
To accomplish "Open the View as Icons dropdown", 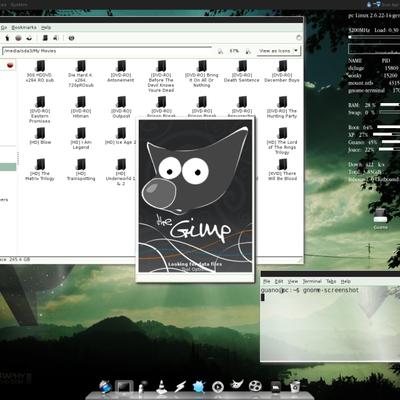I will (279, 51).
